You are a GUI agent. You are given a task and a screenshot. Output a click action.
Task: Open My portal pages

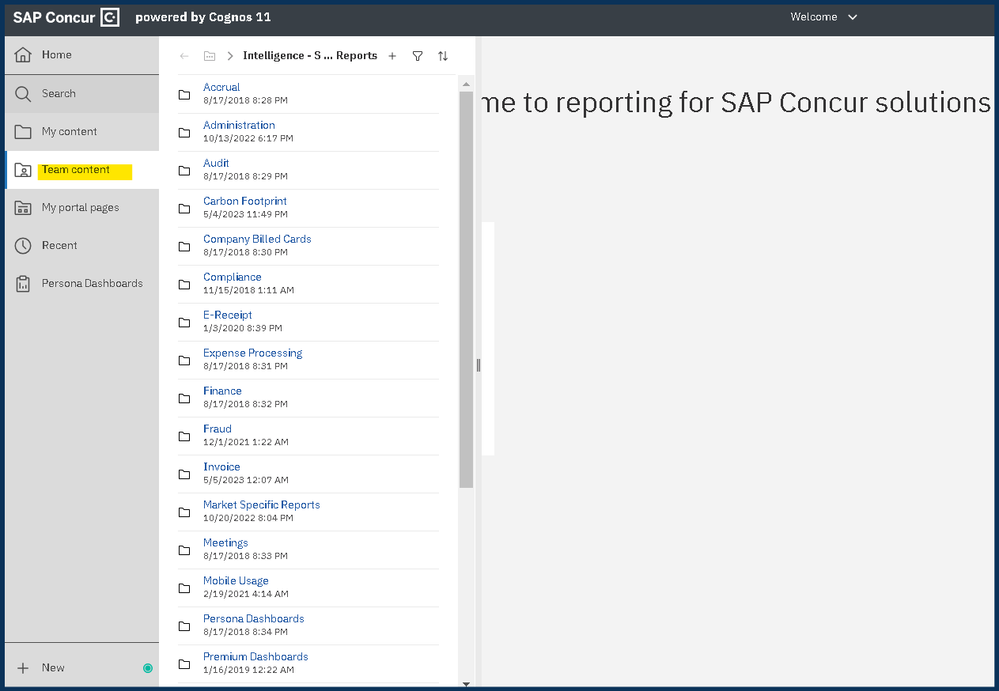pyautogui.click(x=82, y=208)
